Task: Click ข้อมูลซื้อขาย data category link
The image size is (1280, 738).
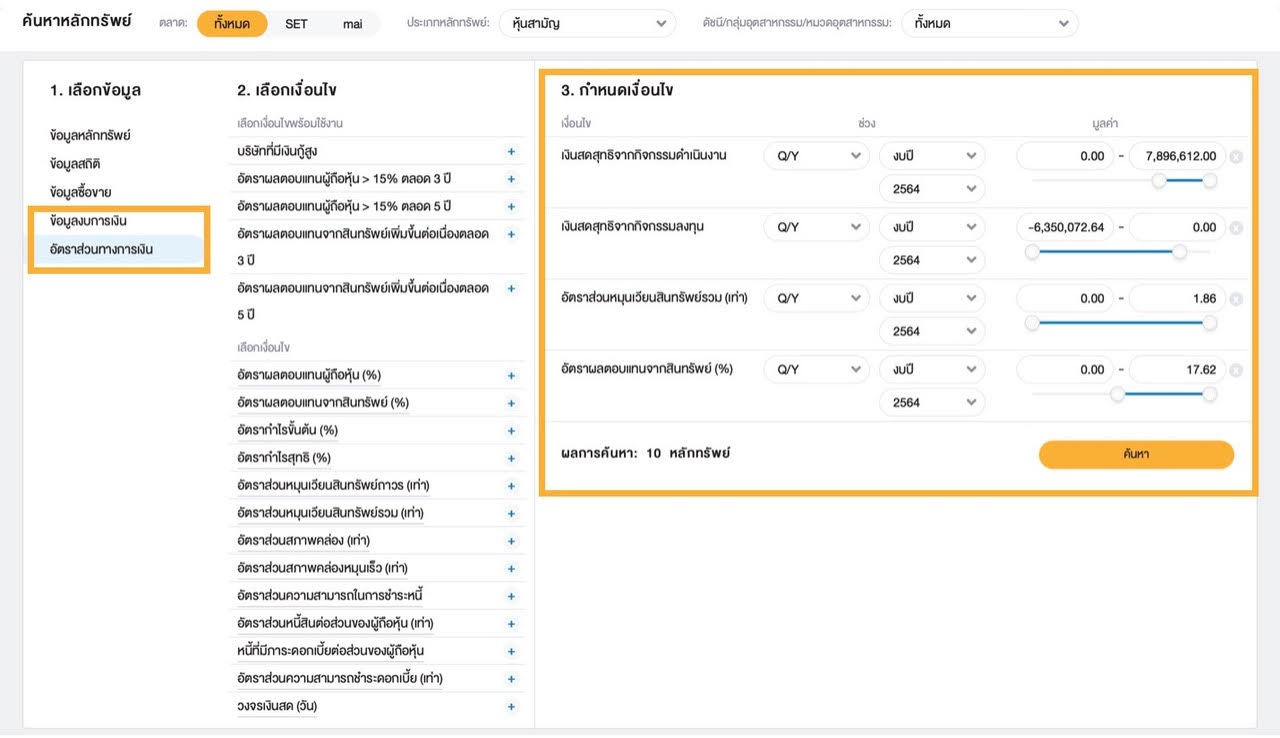Action: tap(80, 192)
